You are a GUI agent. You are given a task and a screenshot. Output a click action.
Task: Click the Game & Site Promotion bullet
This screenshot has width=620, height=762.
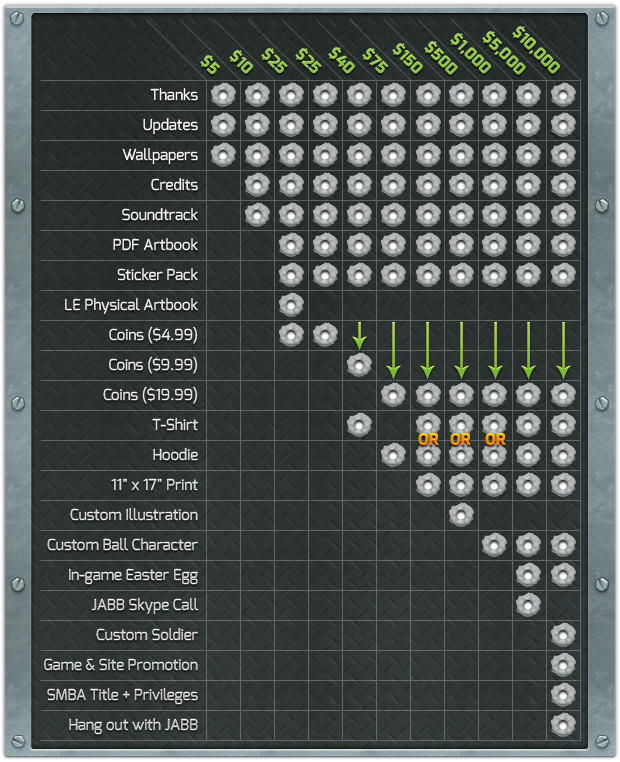pyautogui.click(x=563, y=665)
